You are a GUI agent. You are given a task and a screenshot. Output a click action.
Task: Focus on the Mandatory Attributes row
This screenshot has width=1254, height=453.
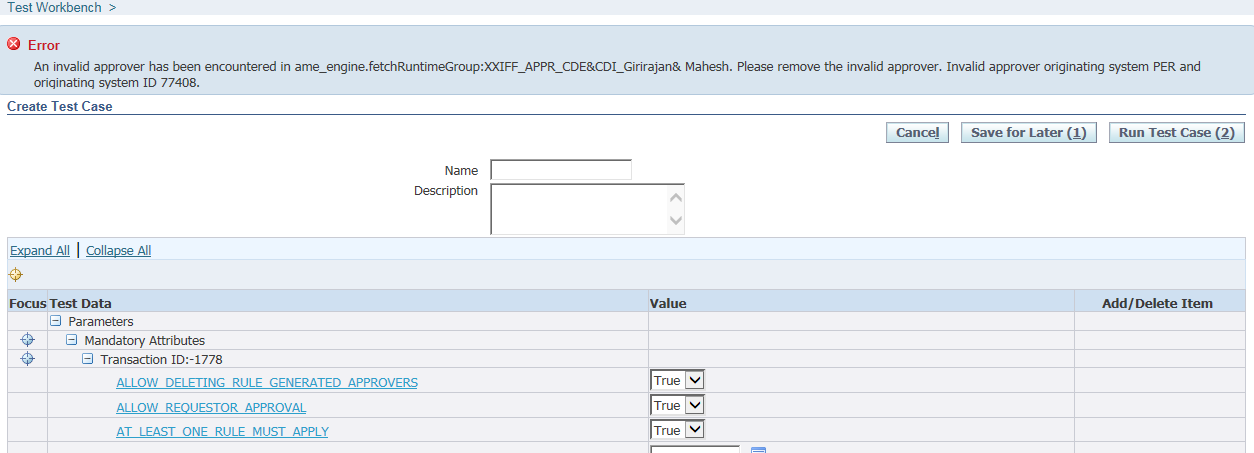tap(27, 340)
